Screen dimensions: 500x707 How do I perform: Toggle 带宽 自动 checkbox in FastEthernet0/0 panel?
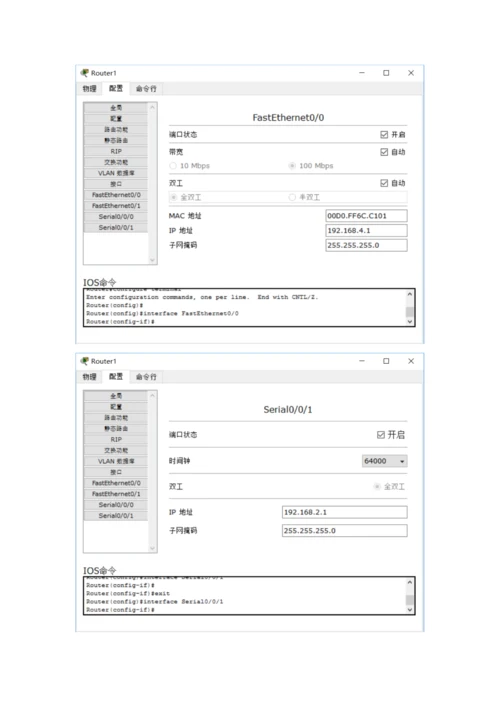click(384, 152)
